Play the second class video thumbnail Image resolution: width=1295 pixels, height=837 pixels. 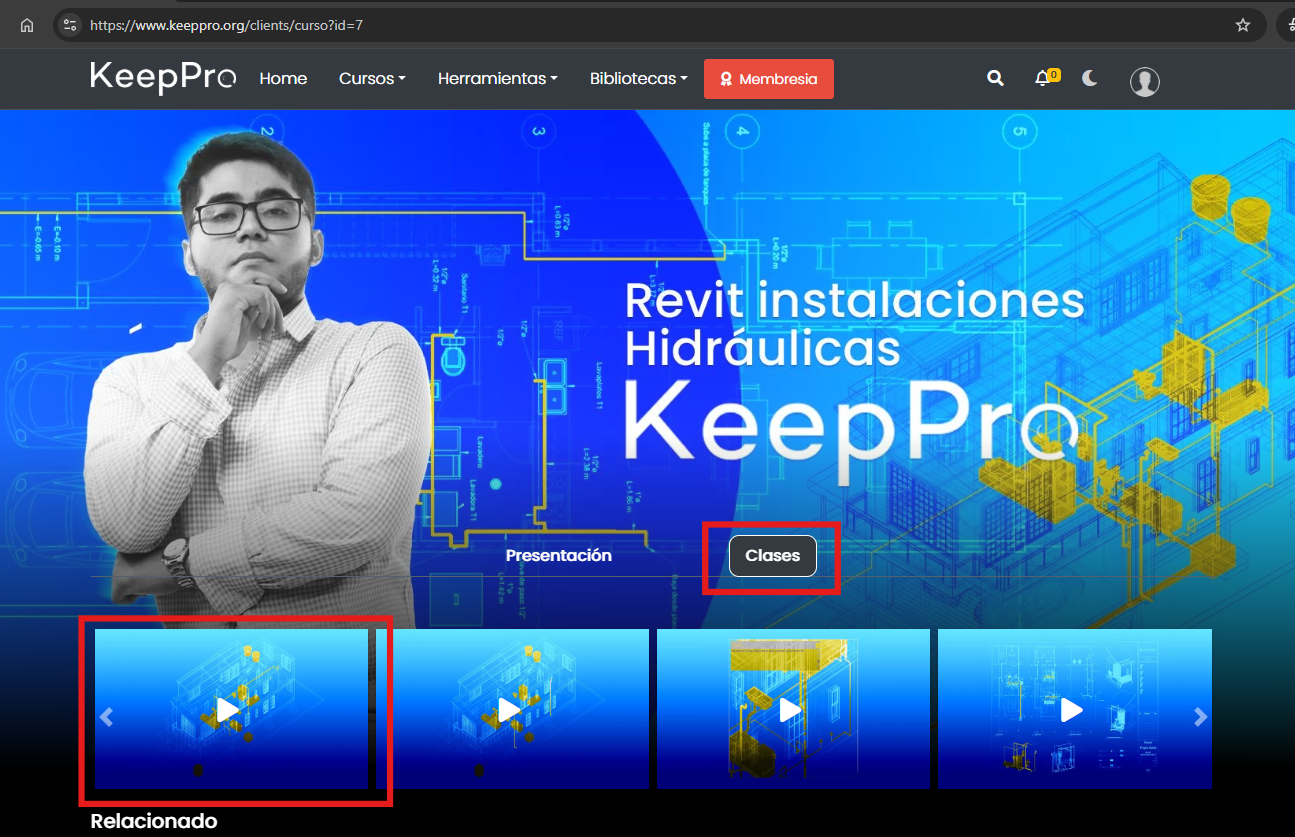coord(512,709)
